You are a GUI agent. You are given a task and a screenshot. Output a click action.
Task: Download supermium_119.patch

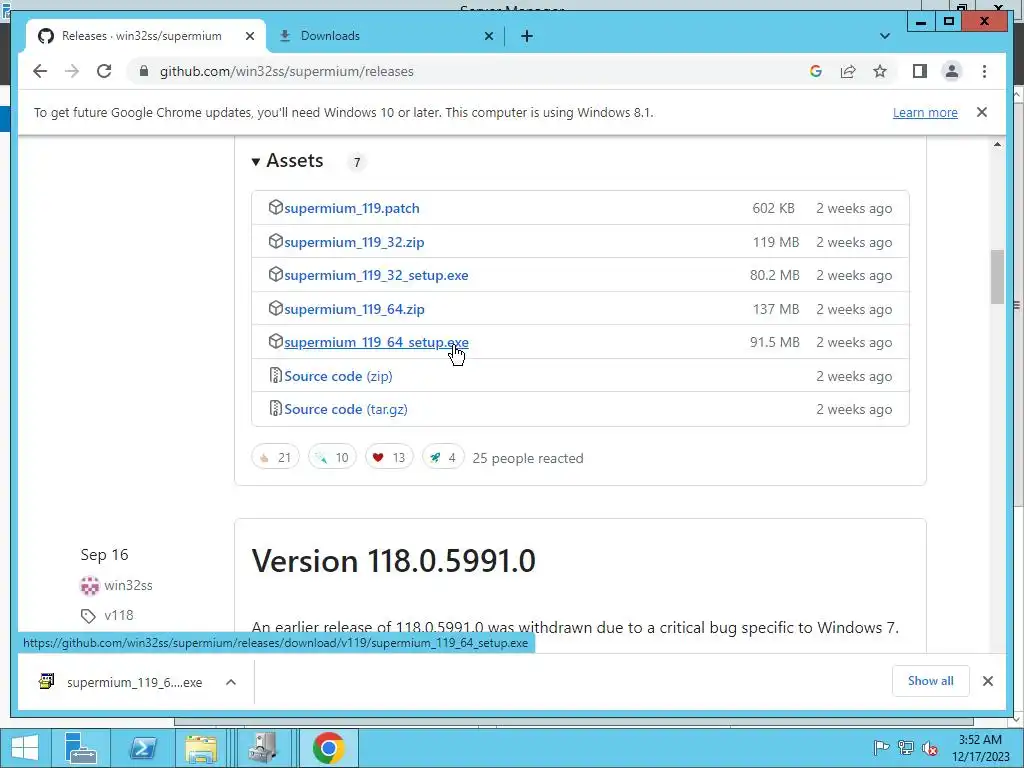point(351,208)
